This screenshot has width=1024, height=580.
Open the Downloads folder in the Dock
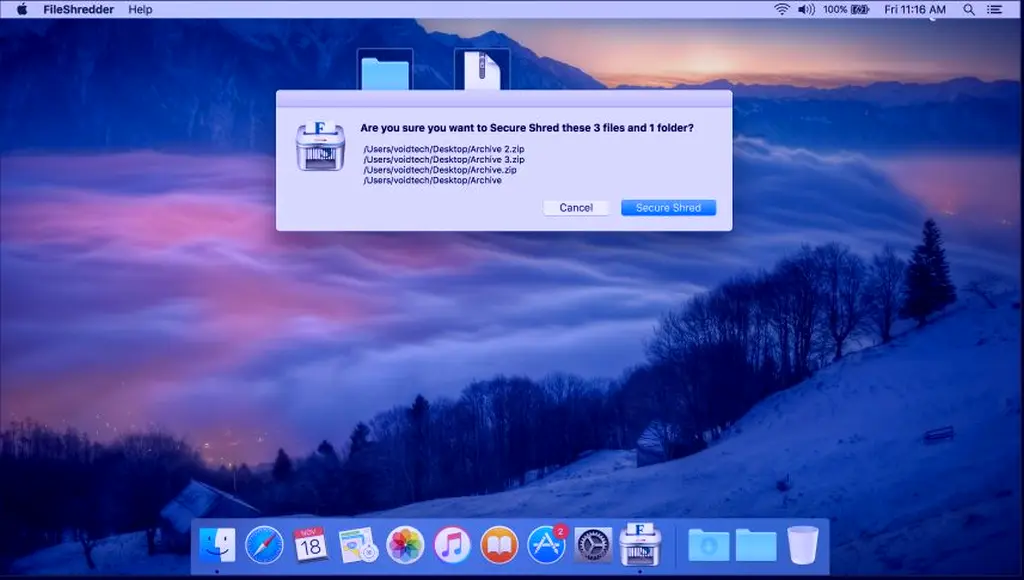(x=709, y=545)
